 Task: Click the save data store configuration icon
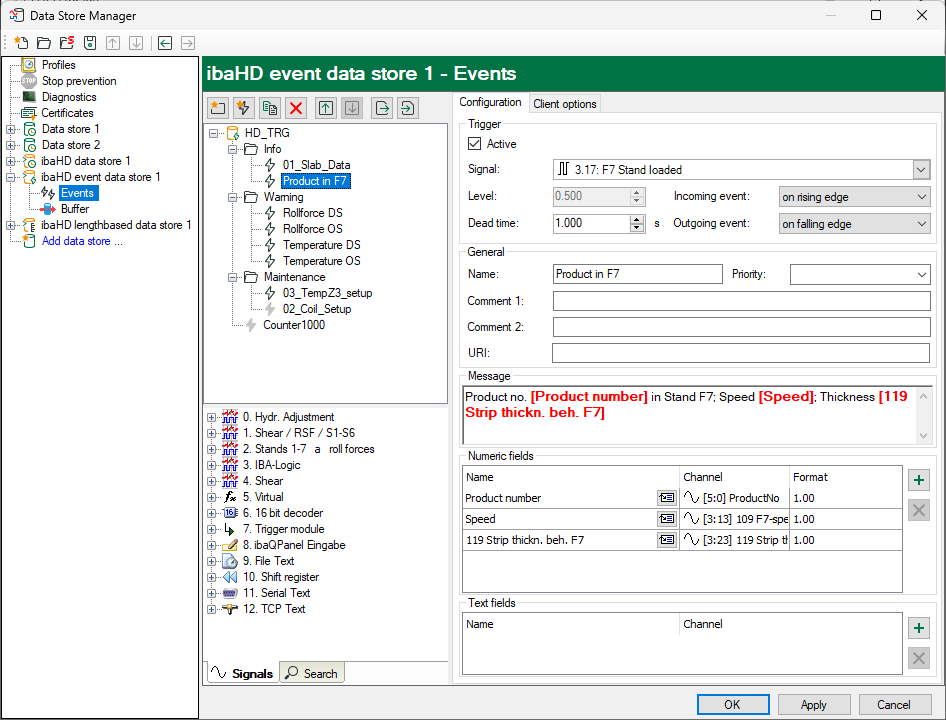(x=90, y=43)
